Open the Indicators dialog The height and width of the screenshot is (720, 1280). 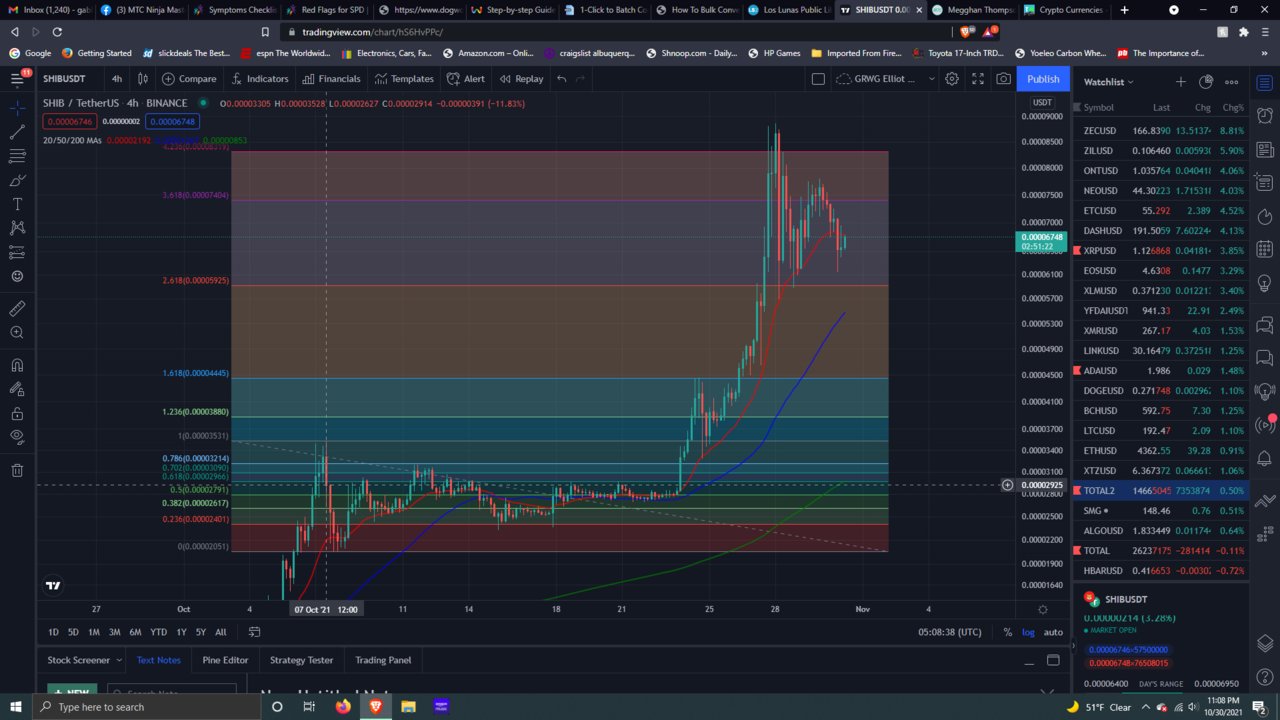pyautogui.click(x=259, y=79)
